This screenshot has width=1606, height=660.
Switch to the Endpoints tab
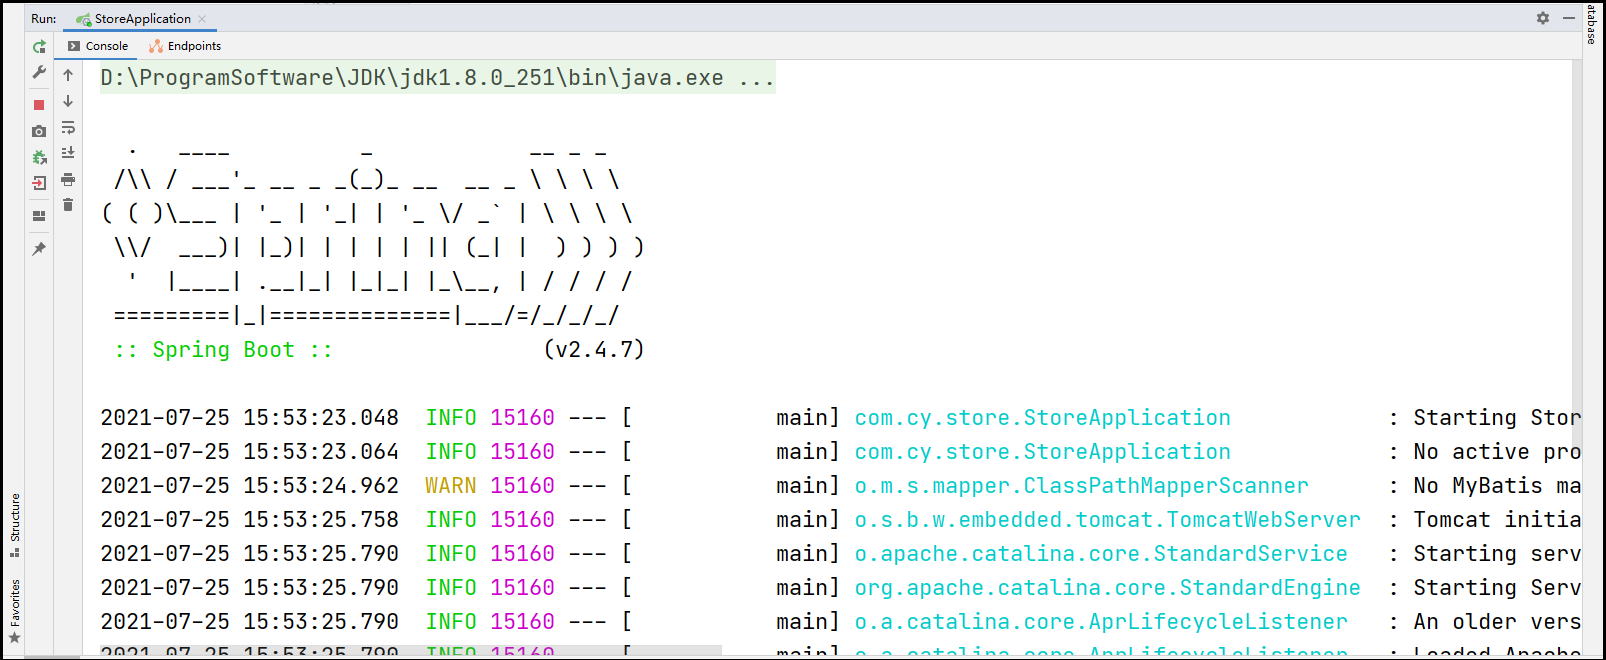coord(185,46)
